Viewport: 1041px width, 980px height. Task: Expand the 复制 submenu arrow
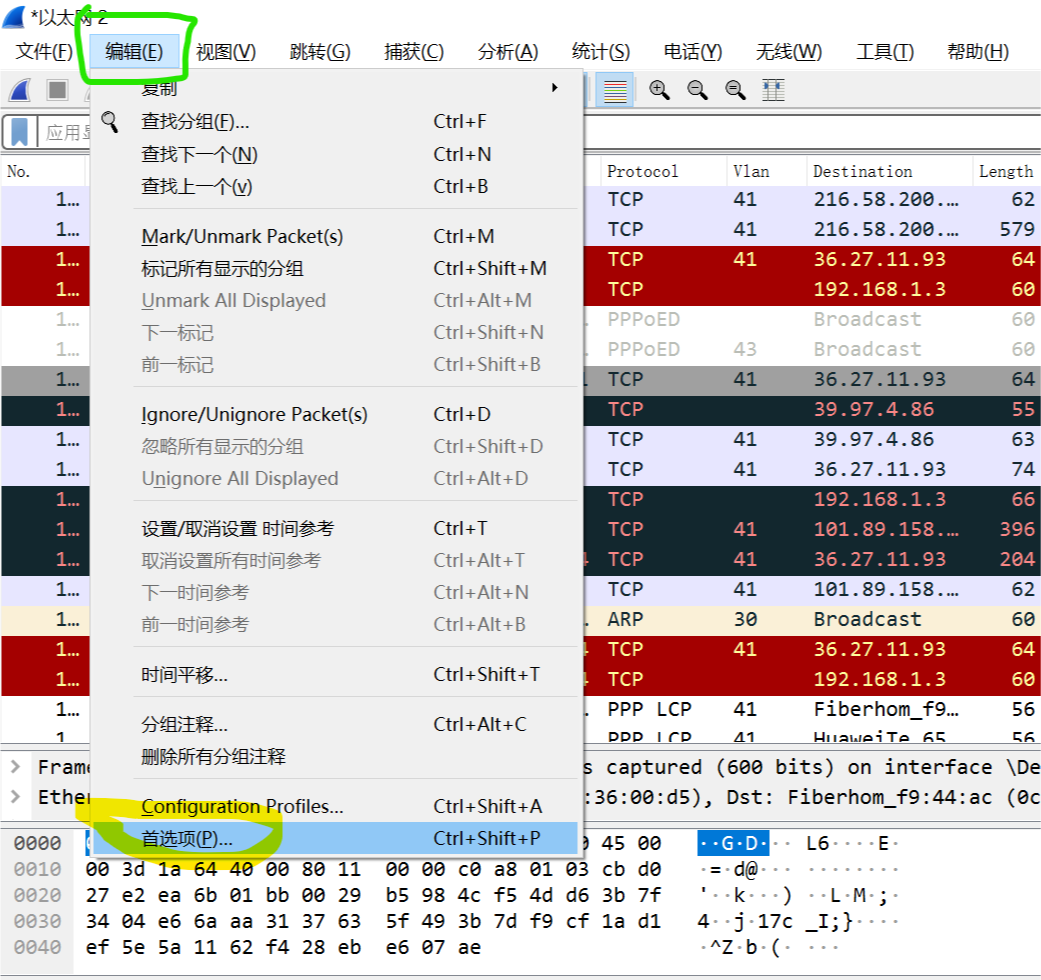556,88
